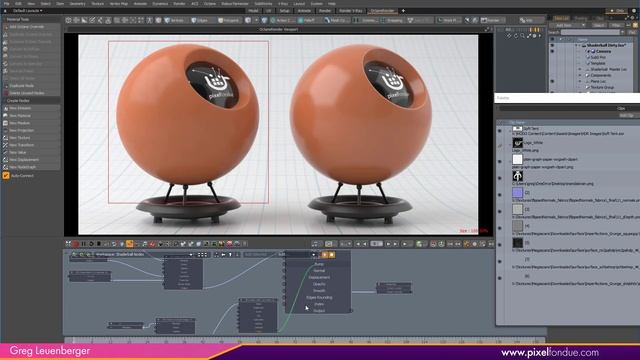Screen dimensions: 640x360
Task: Switch to the Setup layout tab
Action: [x=284, y=11]
